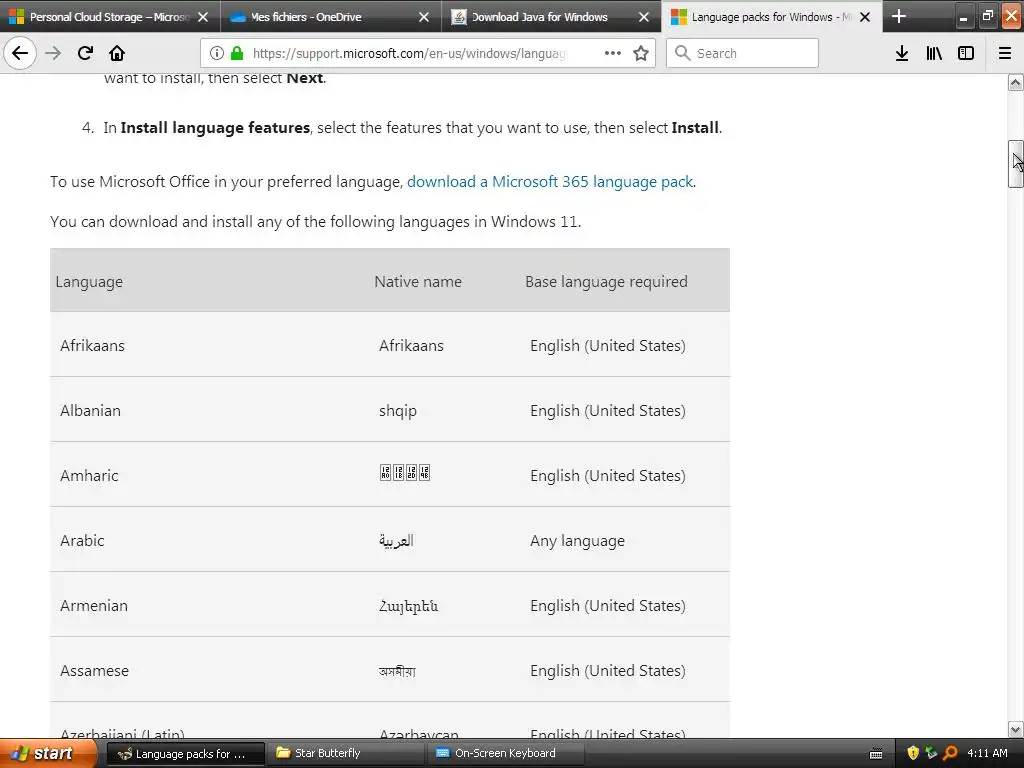Select the Afrikaans language cell
The height and width of the screenshot is (768, 1024).
[92, 345]
